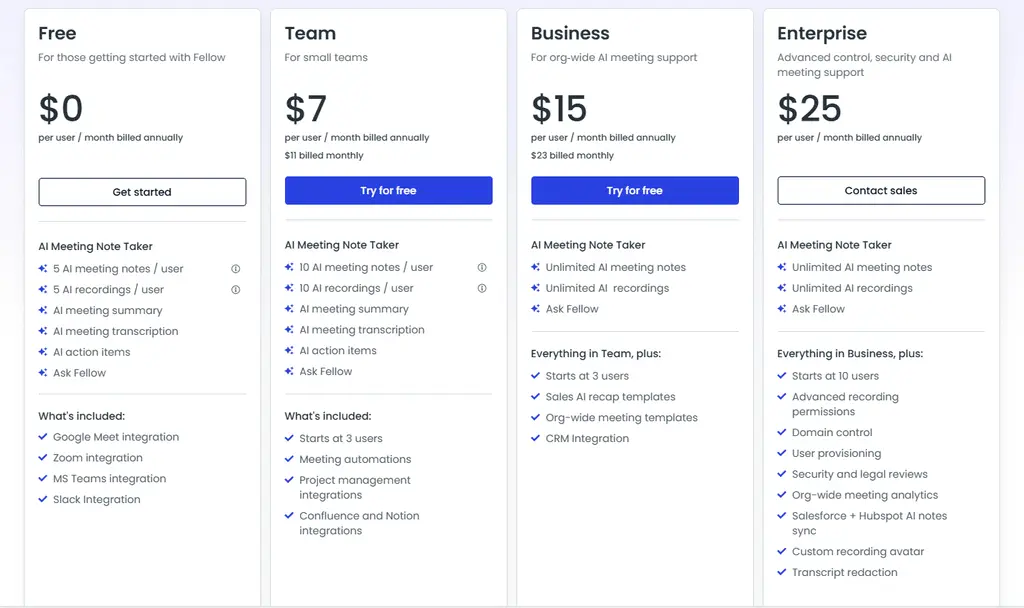Click the checkmark next to Domain control
Viewport: 1024px width, 608px height.
pos(782,432)
